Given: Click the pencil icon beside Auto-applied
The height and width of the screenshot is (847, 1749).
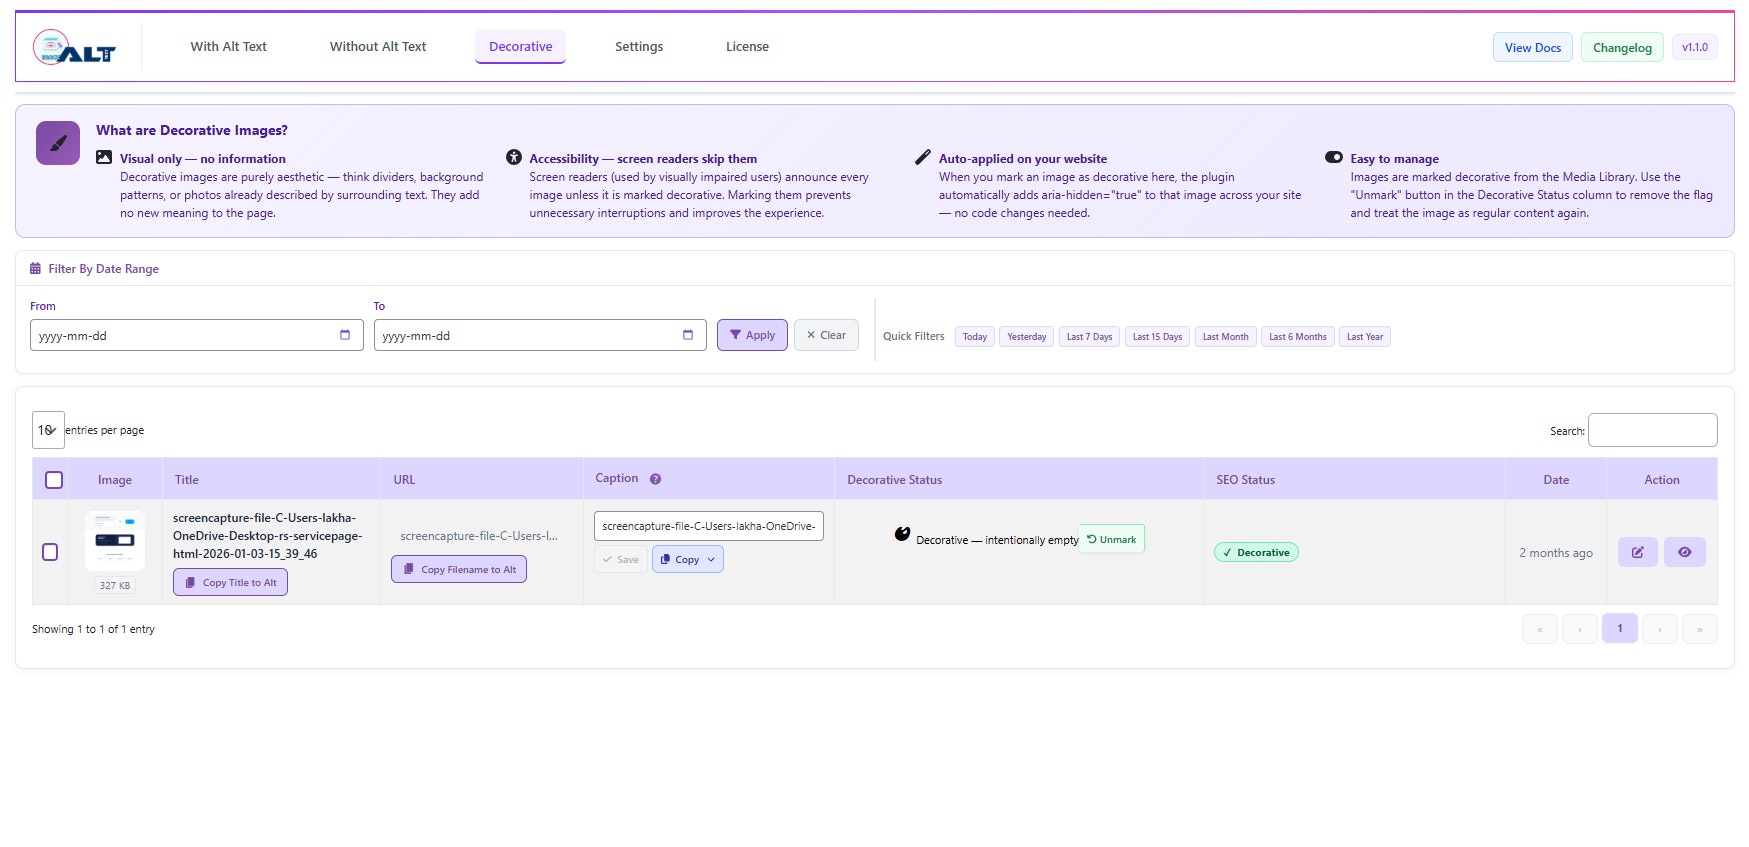Looking at the screenshot, I should [x=923, y=157].
